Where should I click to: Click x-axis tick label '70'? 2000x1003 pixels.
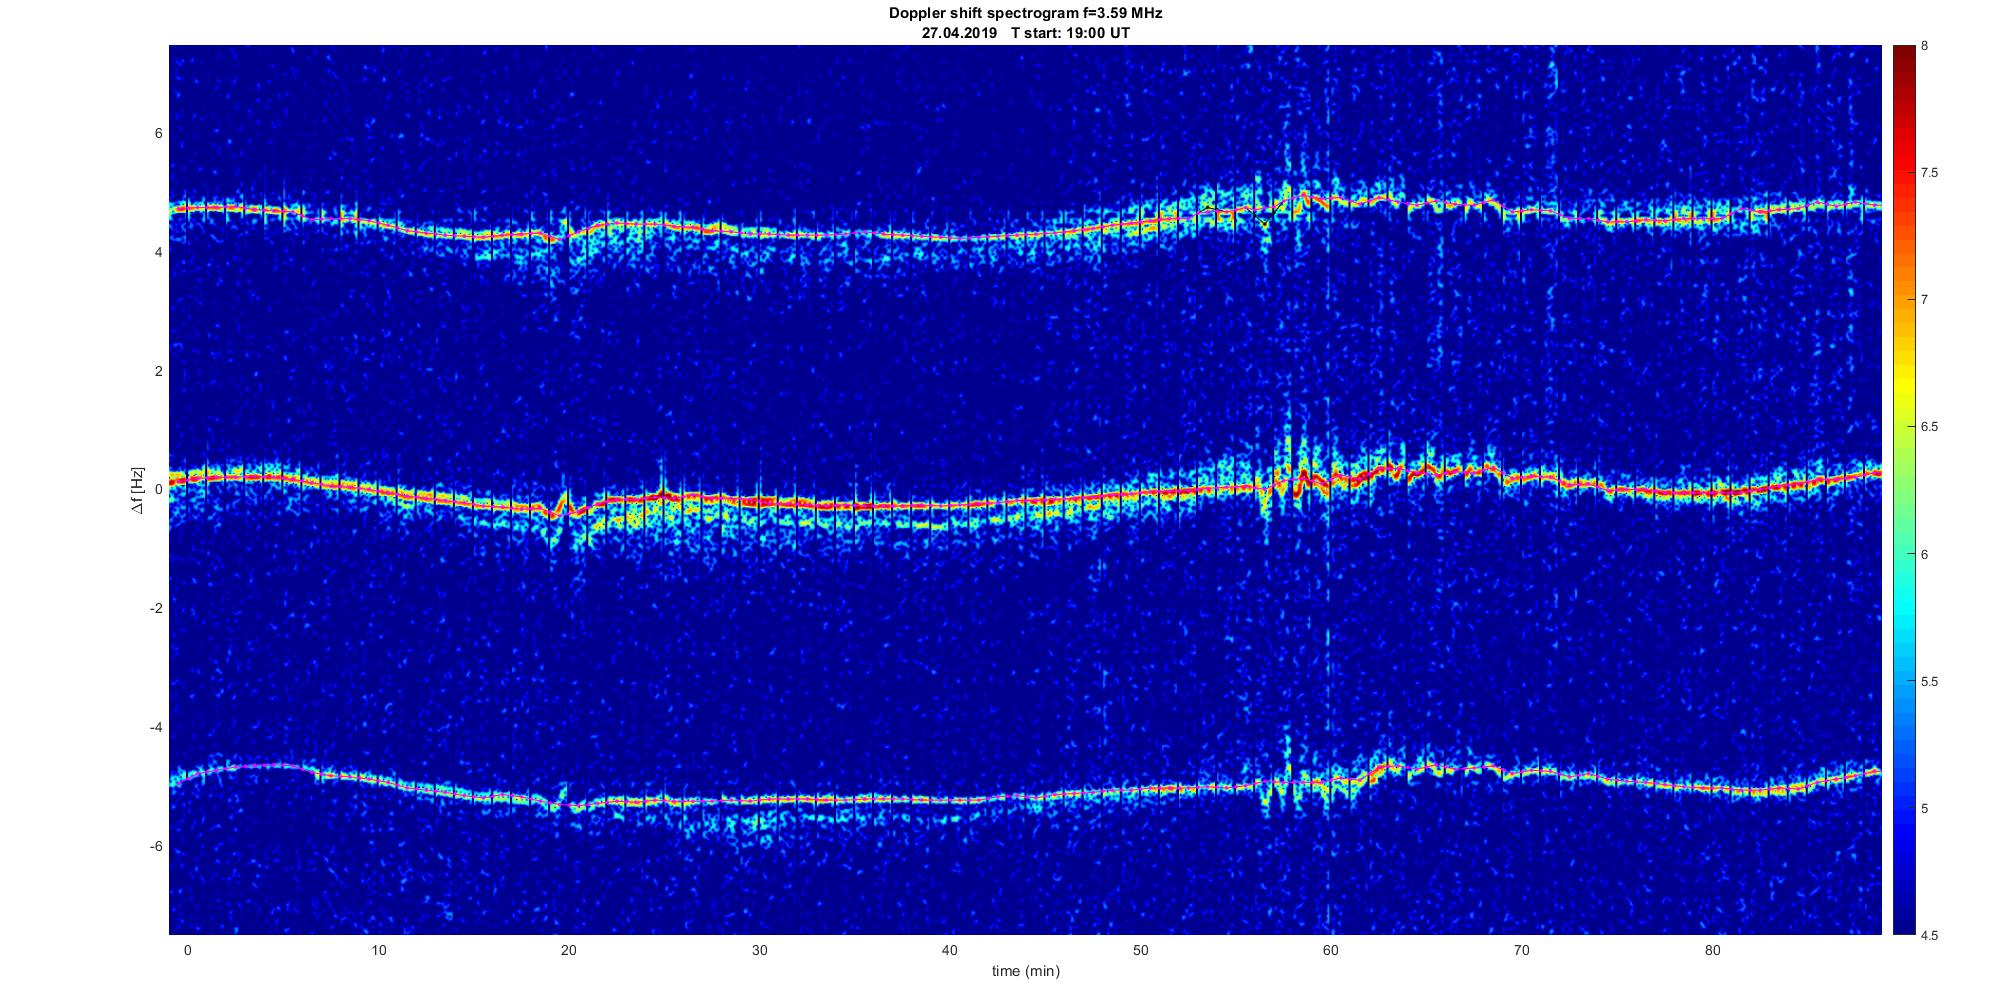pyautogui.click(x=1522, y=950)
